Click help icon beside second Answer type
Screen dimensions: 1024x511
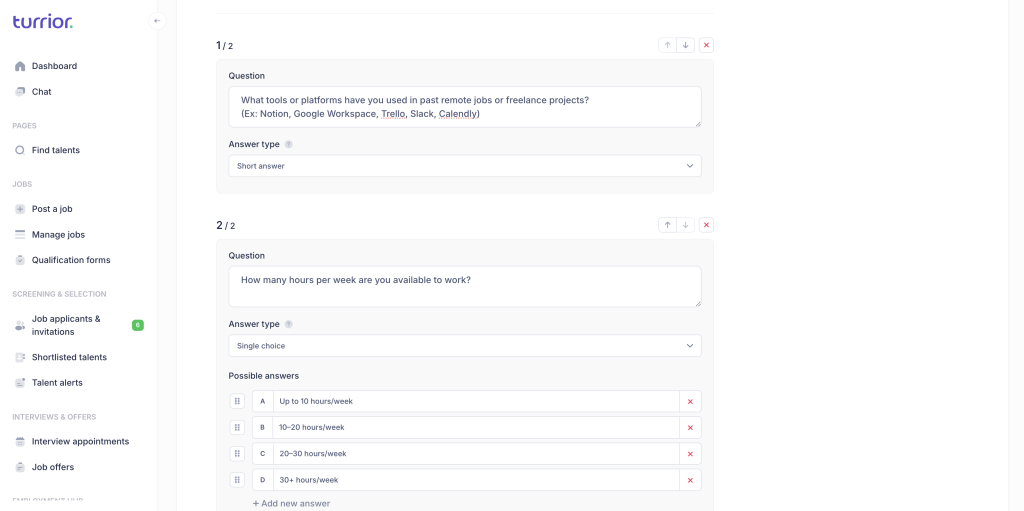289,324
